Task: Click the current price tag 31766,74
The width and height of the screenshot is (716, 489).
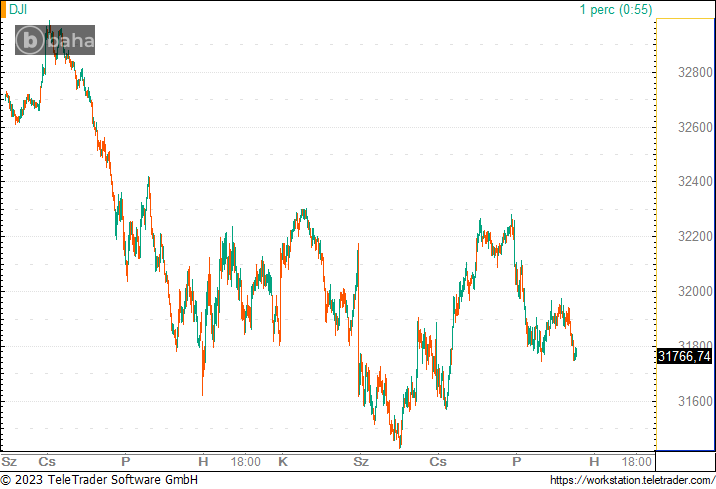Action: point(684,356)
